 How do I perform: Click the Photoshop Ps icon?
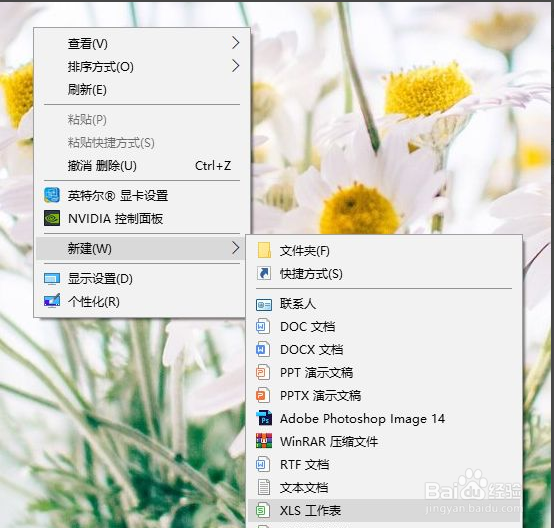click(264, 418)
